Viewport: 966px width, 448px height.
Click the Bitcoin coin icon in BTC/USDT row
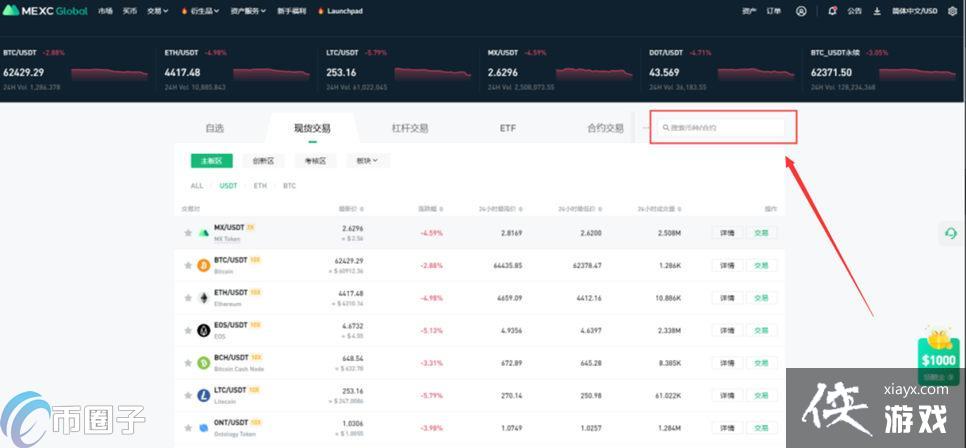204,265
